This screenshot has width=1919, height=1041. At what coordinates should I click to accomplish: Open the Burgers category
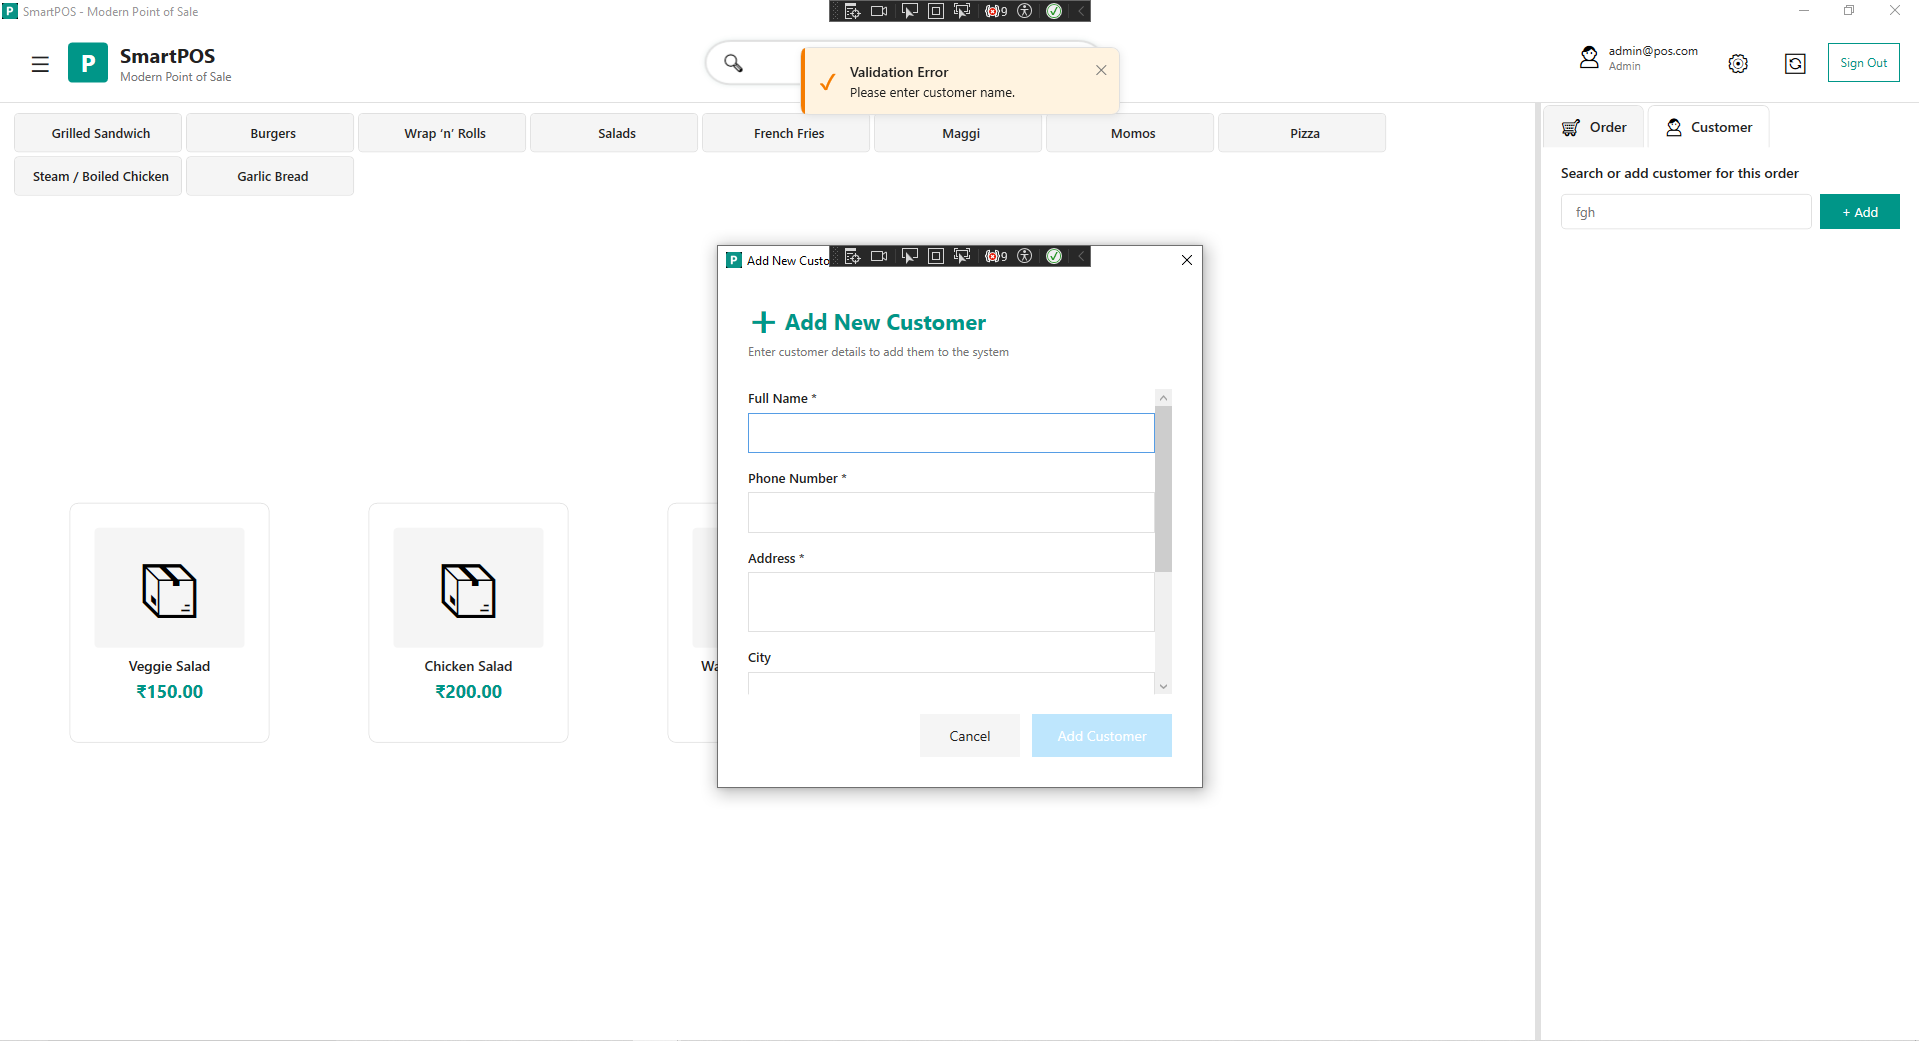point(272,133)
